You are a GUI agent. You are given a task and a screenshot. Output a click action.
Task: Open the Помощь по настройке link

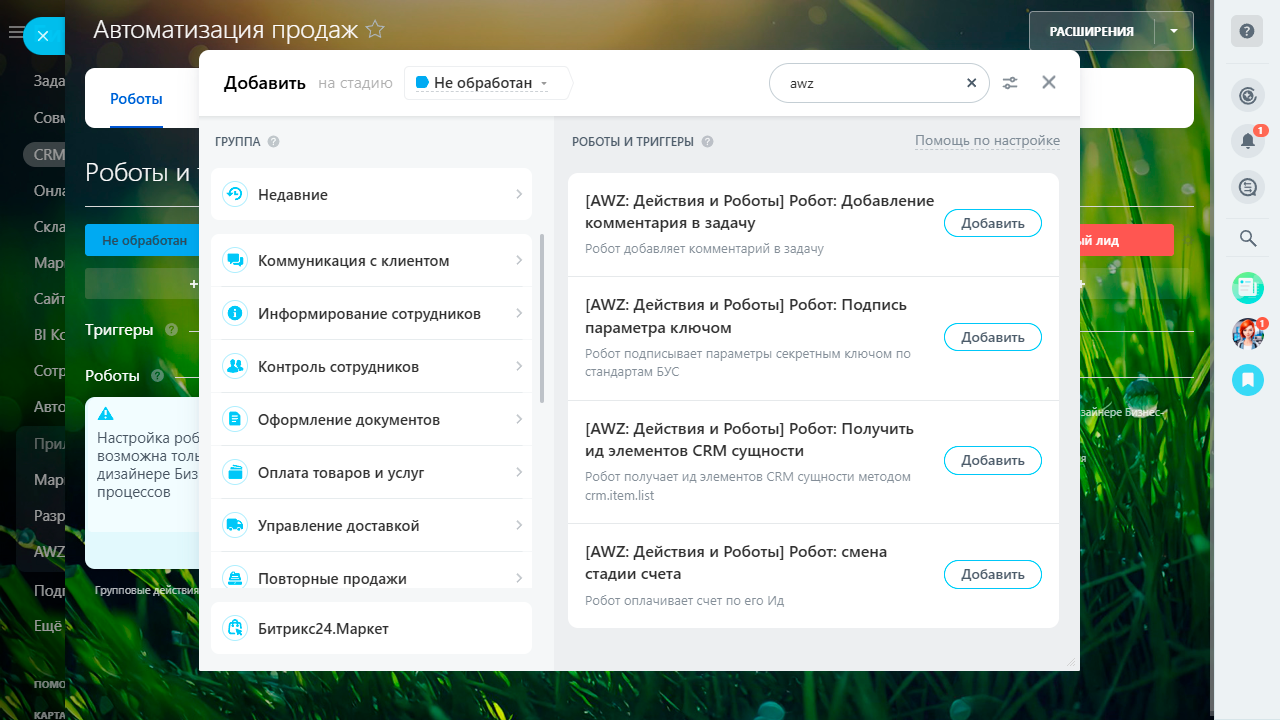[986, 141]
